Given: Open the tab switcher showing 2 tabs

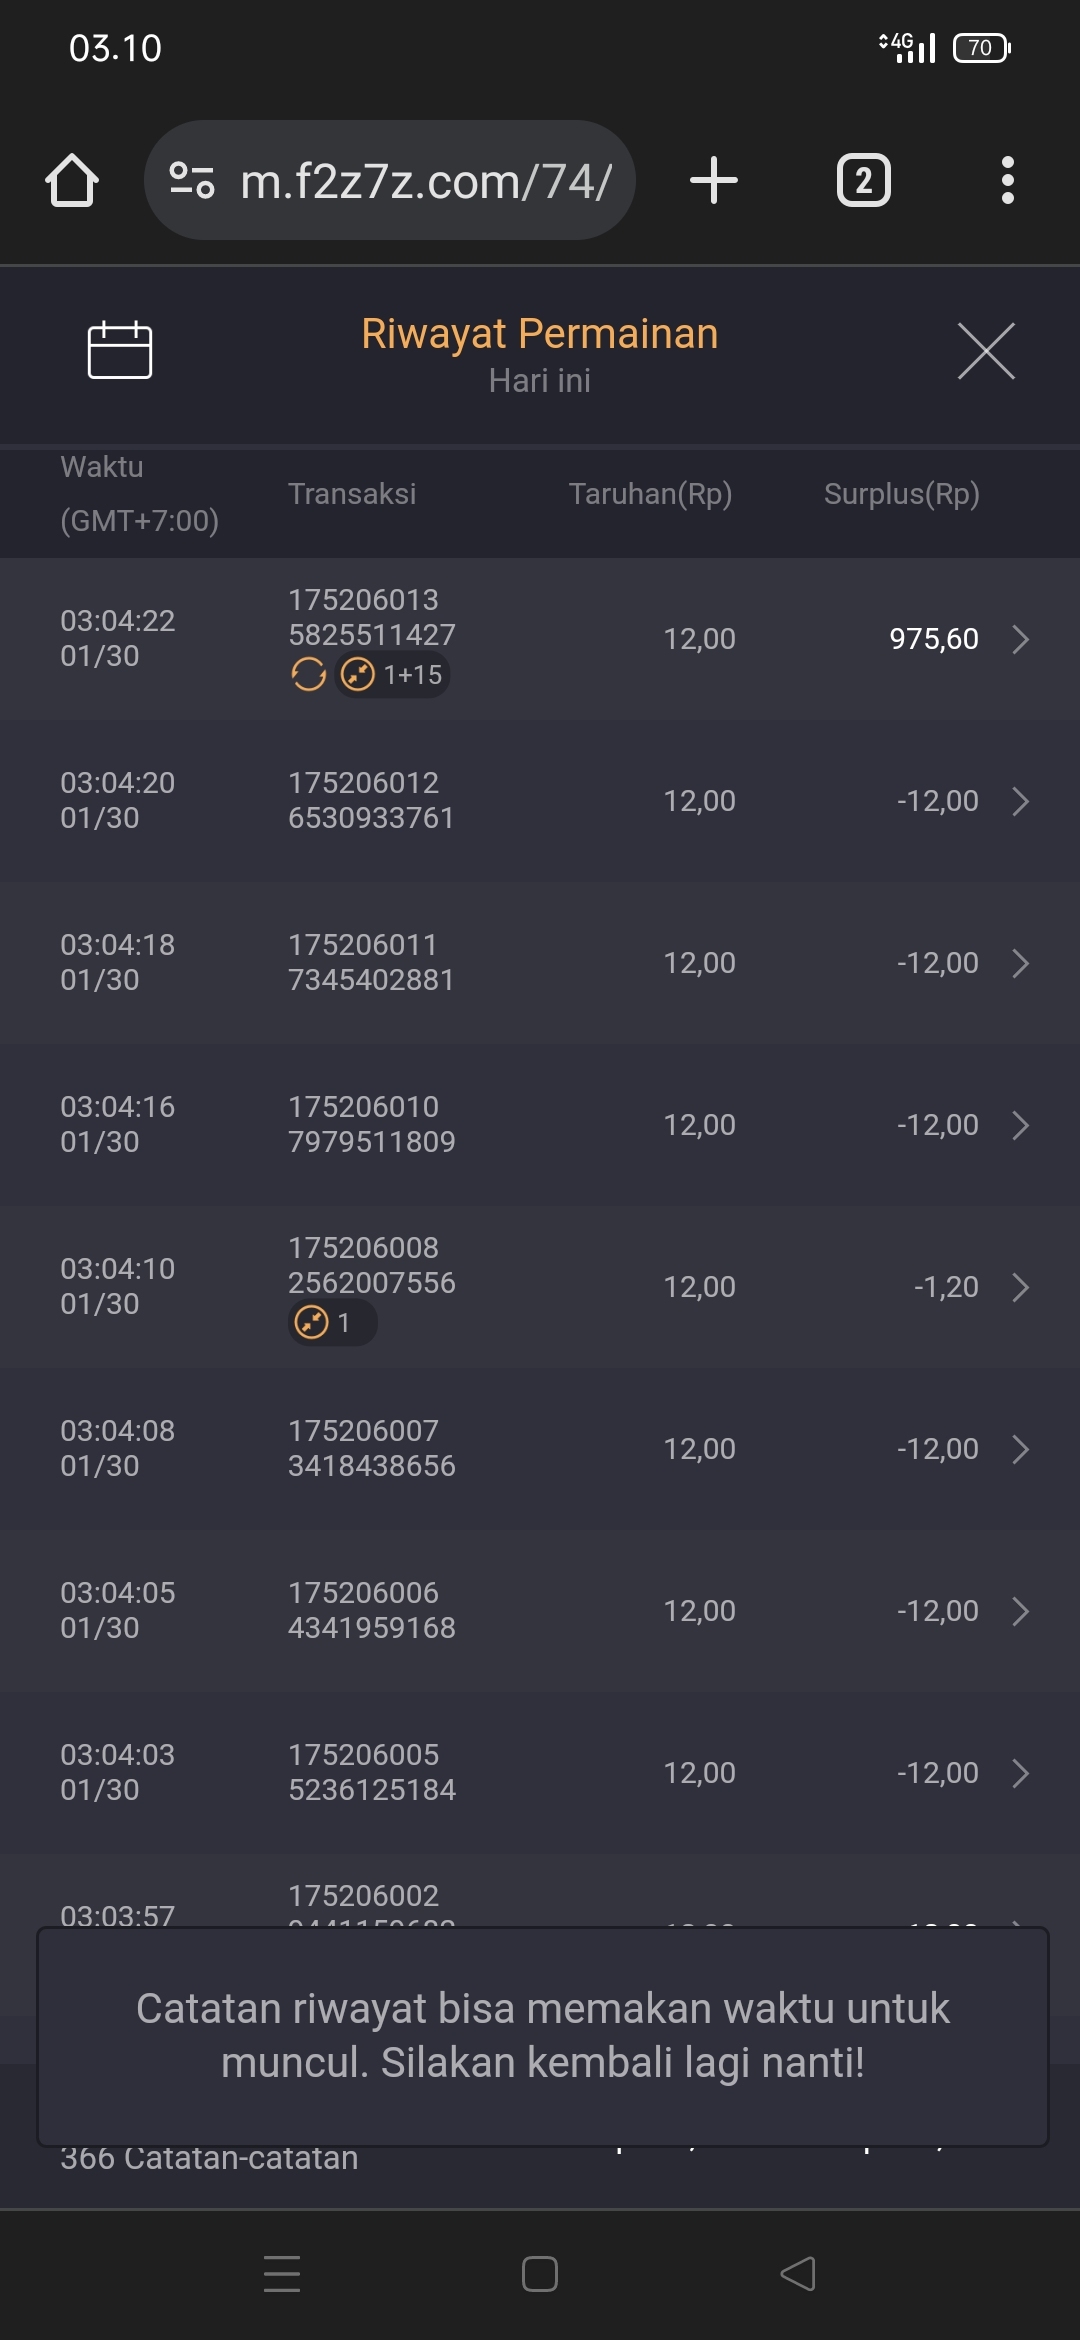Looking at the screenshot, I should point(863,181).
